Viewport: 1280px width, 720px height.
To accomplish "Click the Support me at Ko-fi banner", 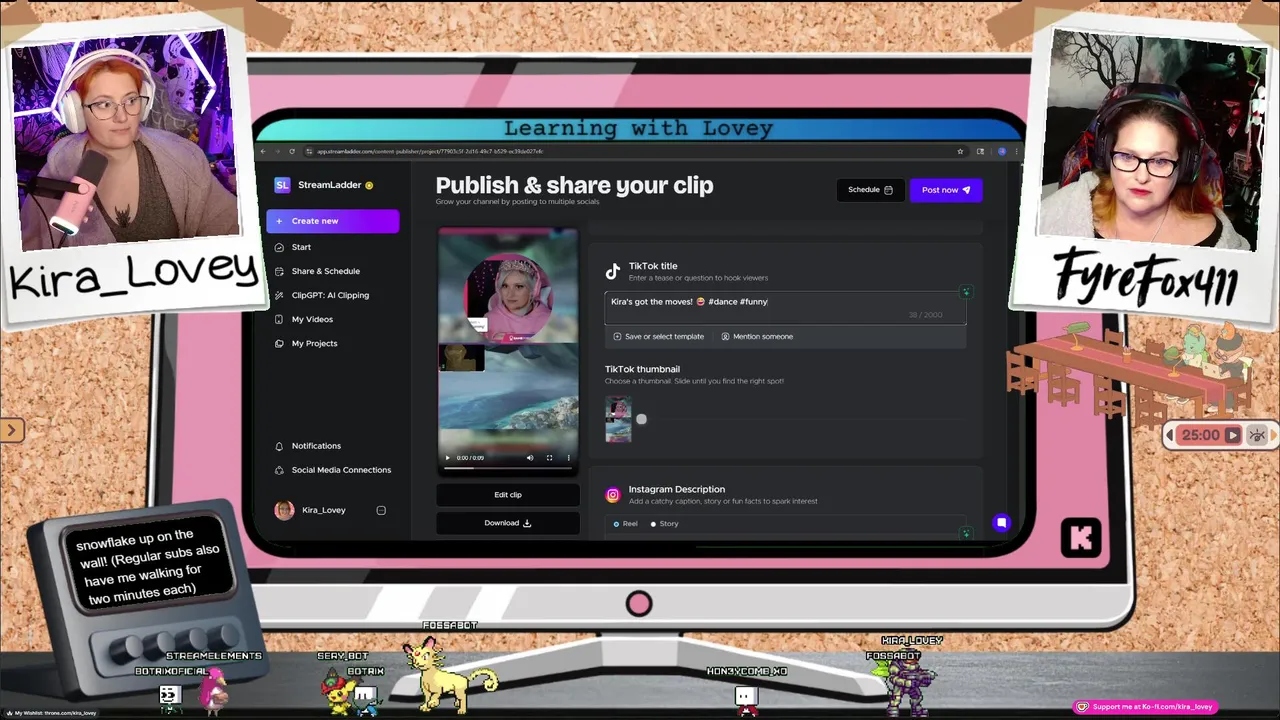I will (x=1145, y=707).
